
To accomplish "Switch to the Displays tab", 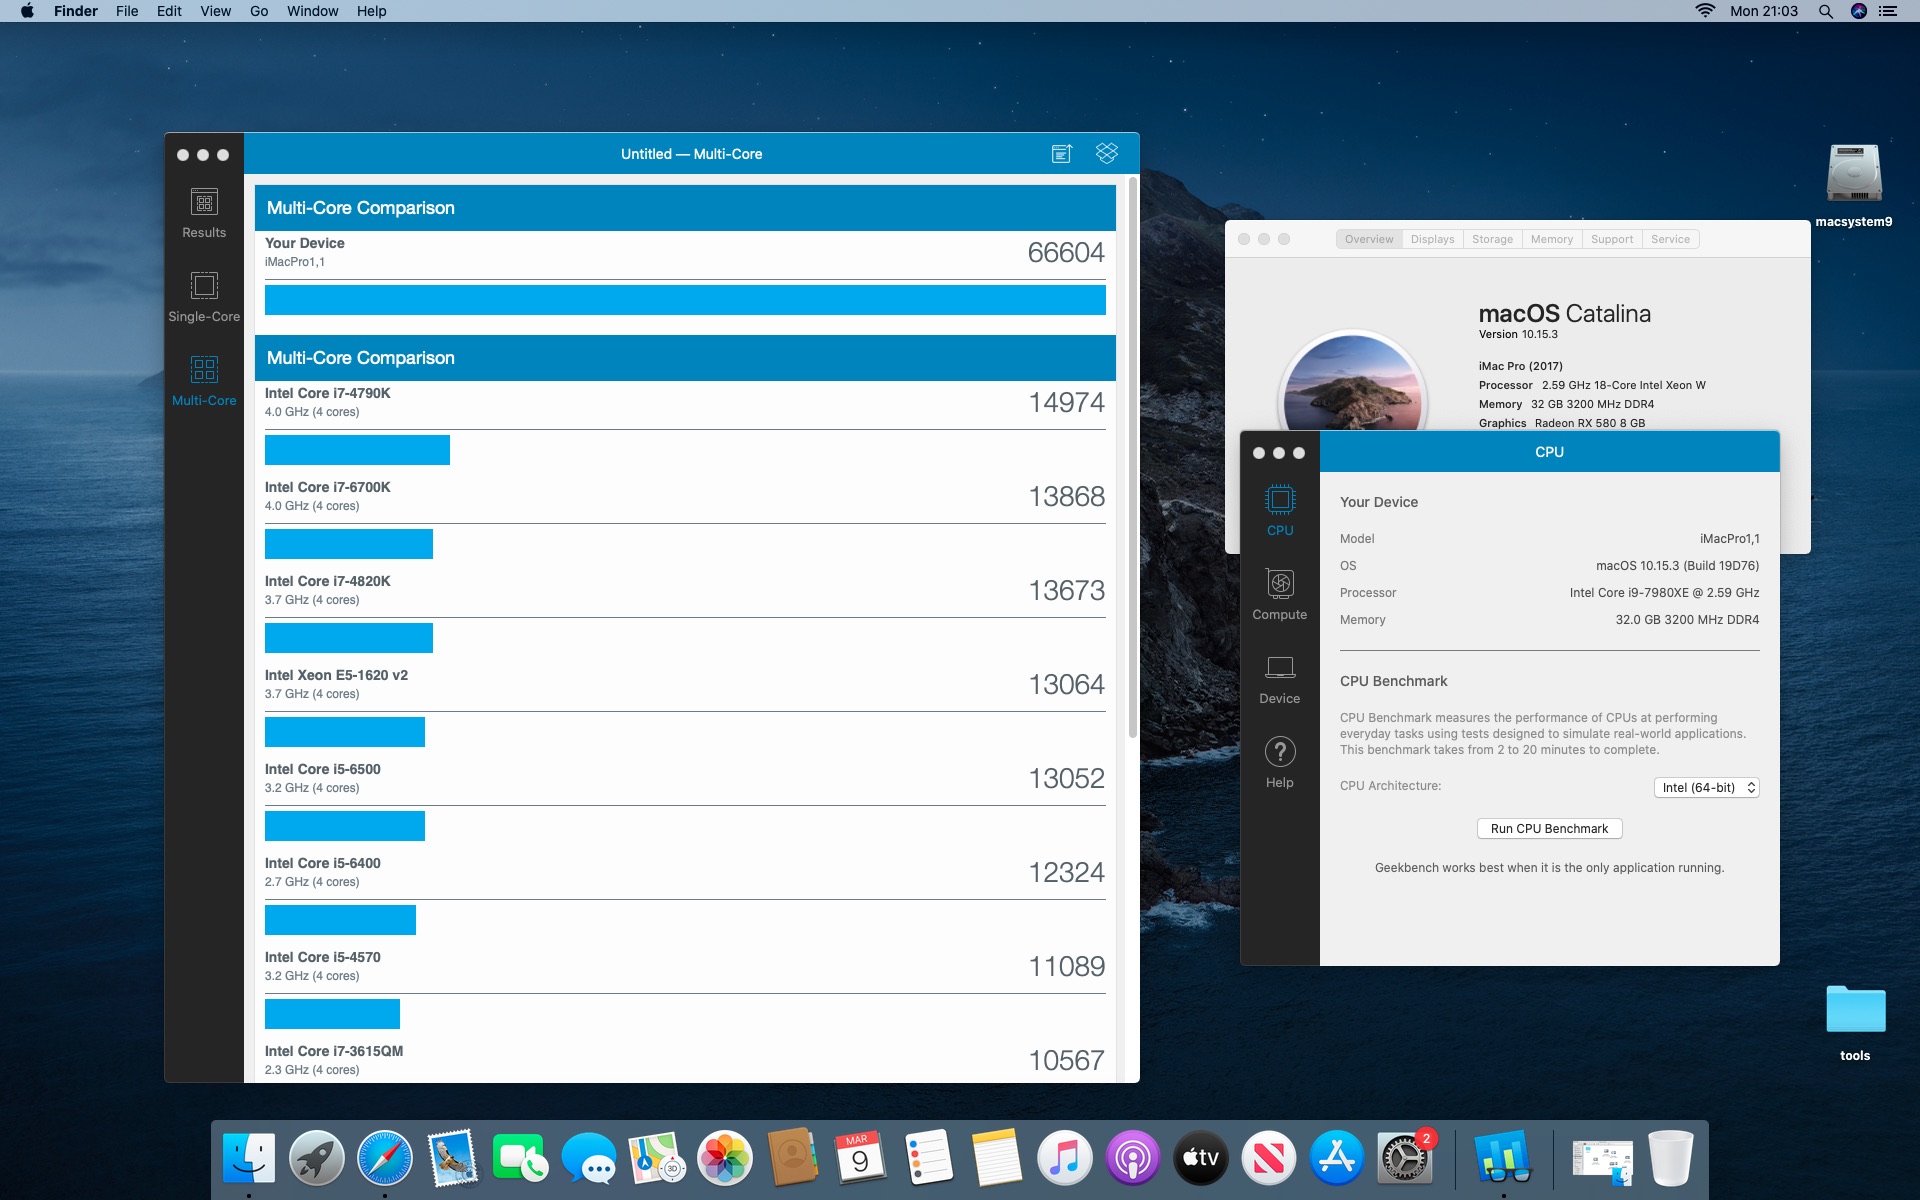I will click(x=1432, y=239).
